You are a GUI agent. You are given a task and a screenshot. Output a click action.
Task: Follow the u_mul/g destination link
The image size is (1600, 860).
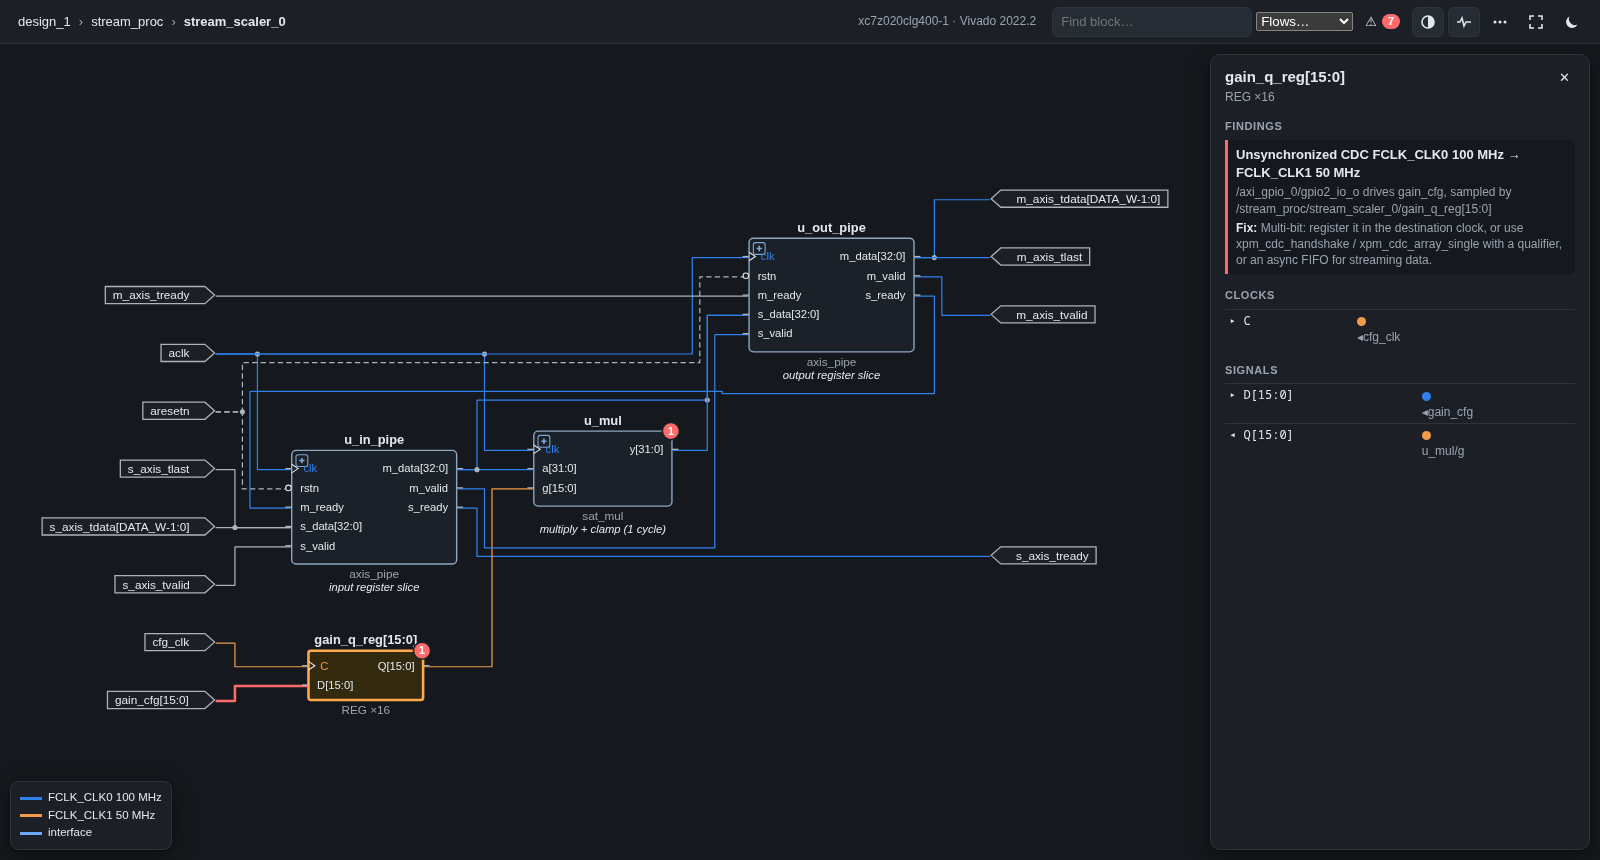[1443, 451]
